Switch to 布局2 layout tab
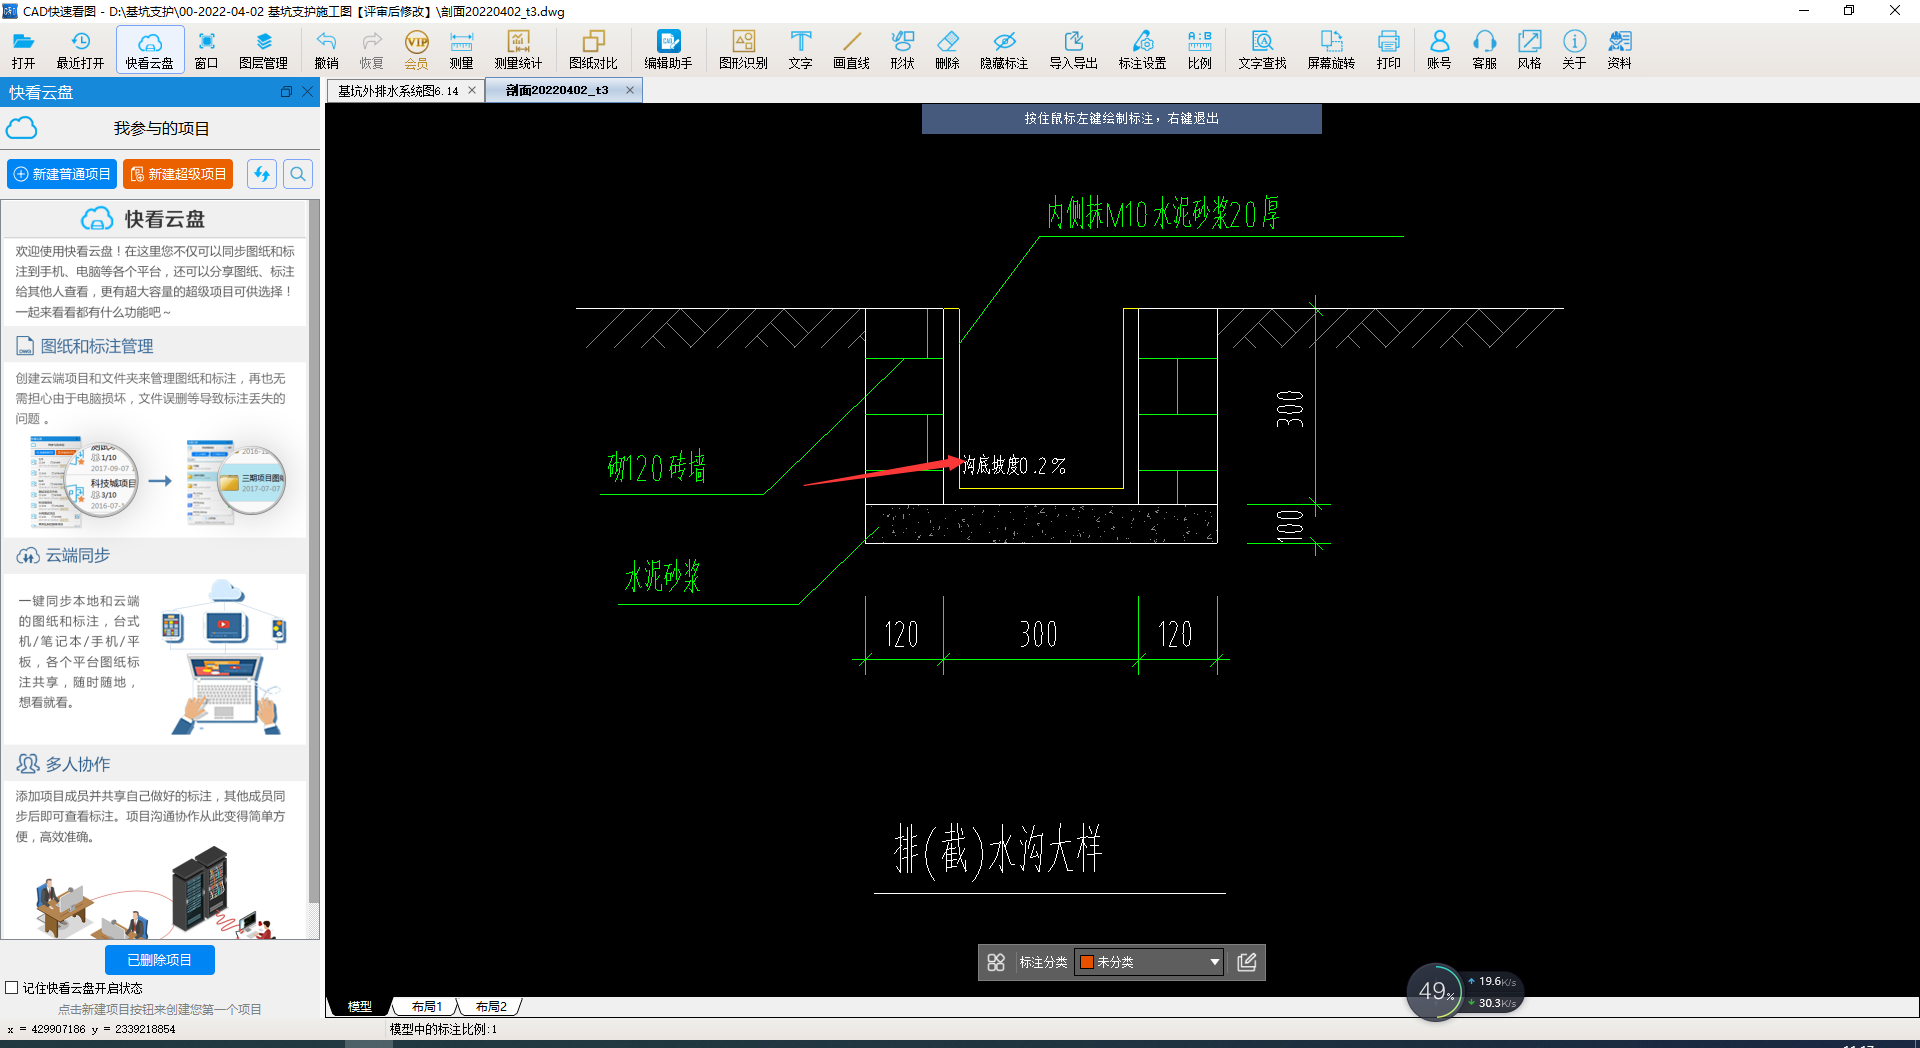The image size is (1920, 1048). click(491, 1006)
